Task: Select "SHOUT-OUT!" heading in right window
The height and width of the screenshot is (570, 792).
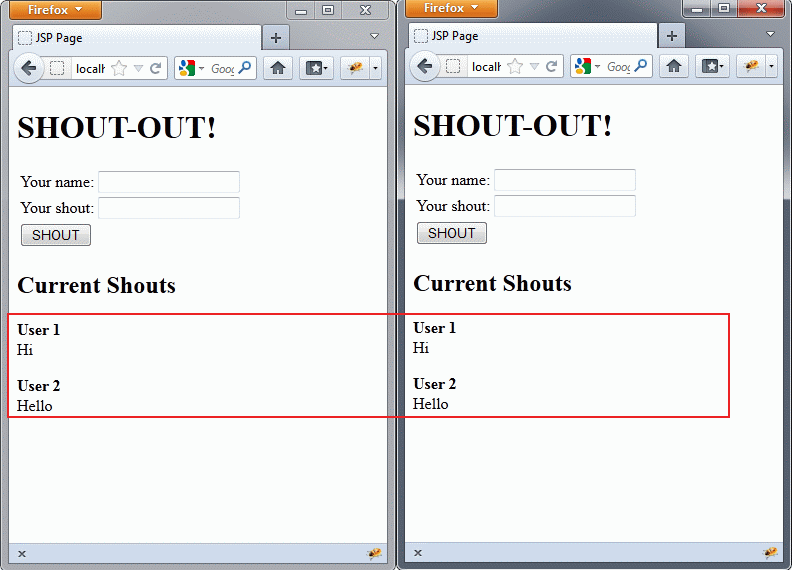Action: point(513,125)
